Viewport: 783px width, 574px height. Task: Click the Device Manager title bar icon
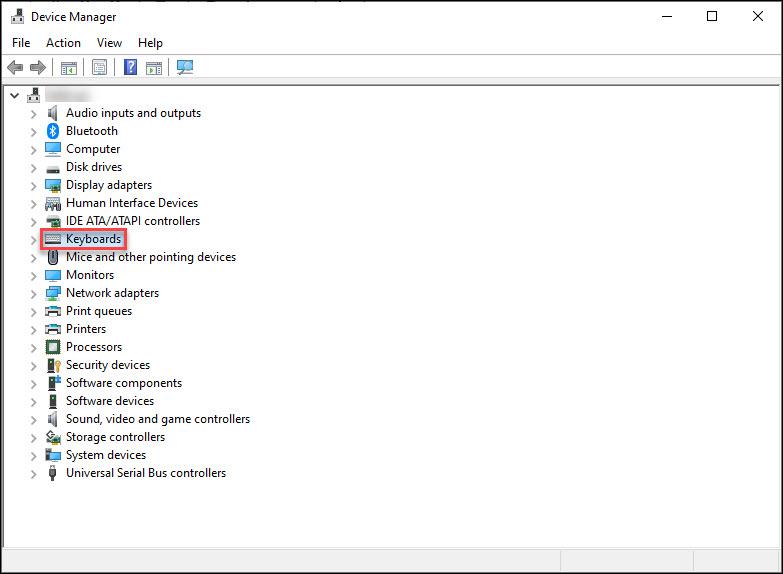17,16
